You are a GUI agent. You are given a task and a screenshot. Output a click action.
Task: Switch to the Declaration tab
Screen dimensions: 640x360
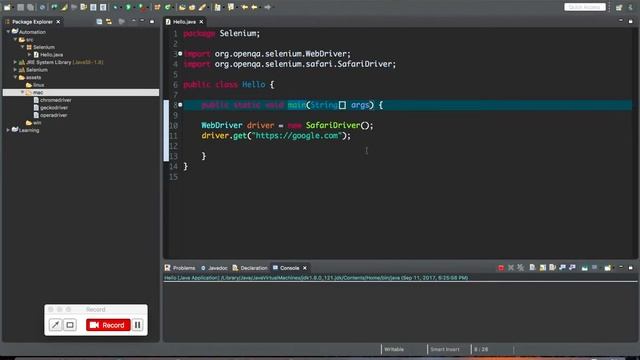(x=250, y=268)
